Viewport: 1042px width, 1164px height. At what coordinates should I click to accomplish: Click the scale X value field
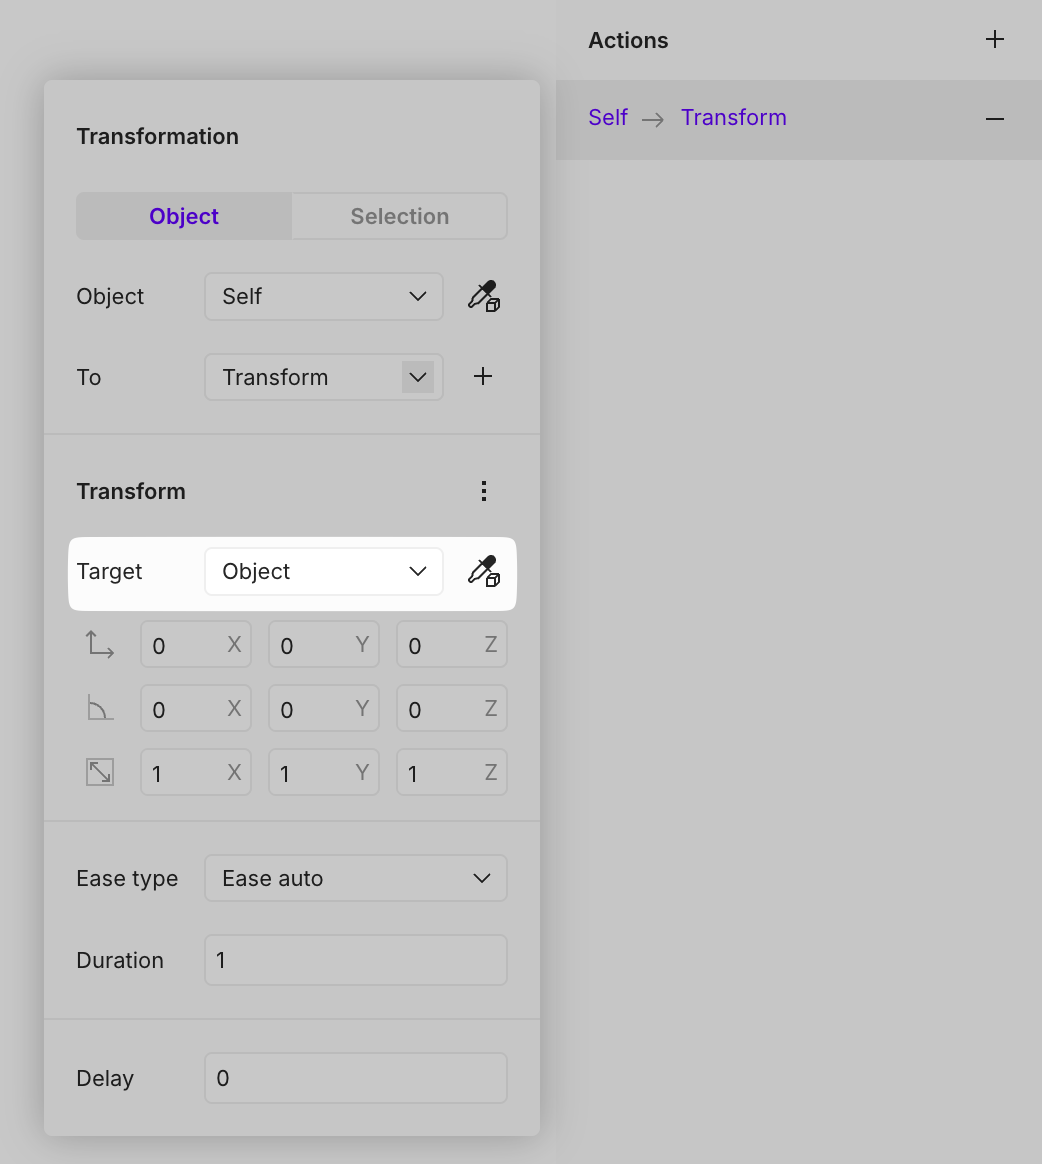coord(187,773)
